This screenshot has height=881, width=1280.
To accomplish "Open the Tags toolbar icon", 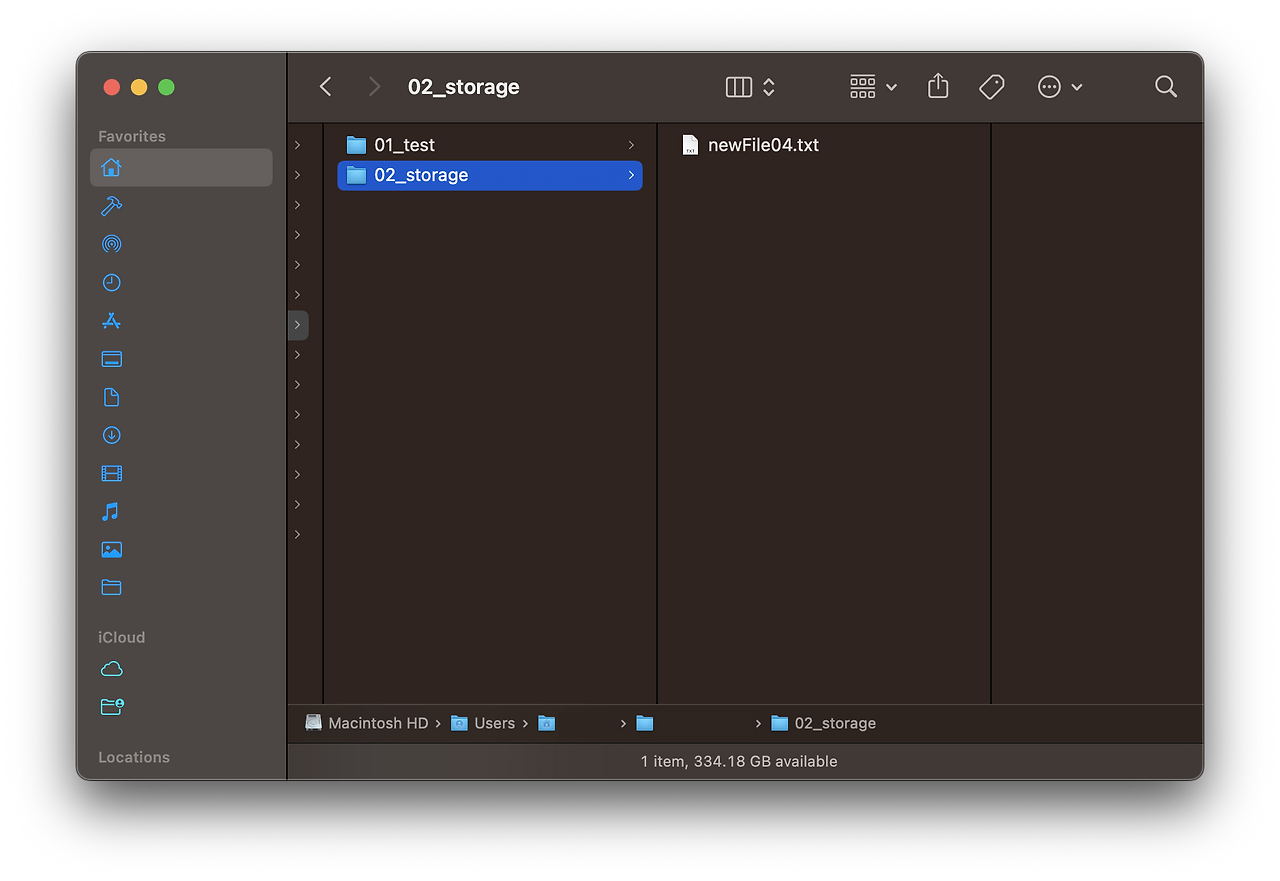I will tap(991, 87).
